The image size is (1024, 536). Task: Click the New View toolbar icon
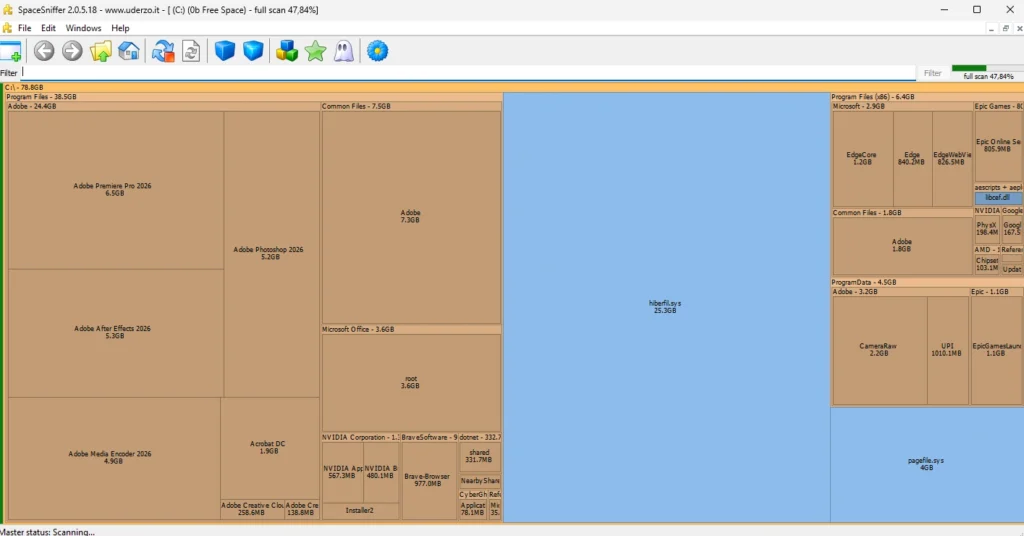click(11, 51)
